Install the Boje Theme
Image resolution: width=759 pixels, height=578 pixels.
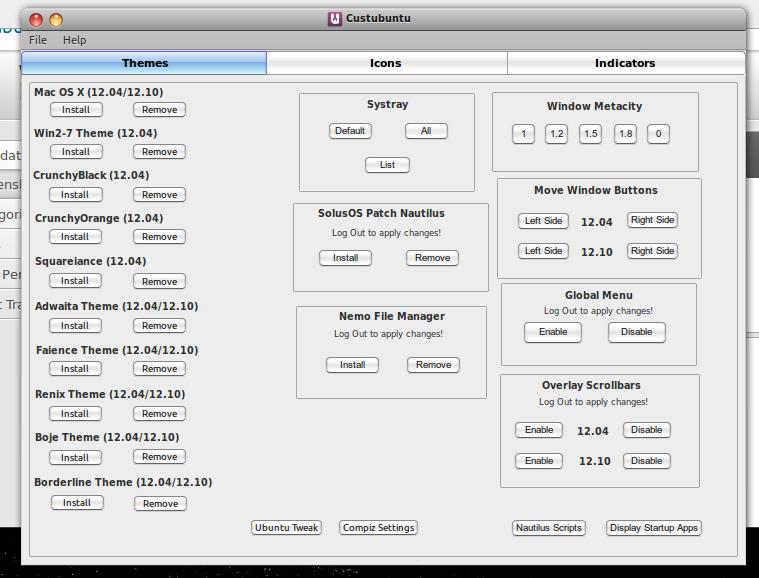(x=75, y=457)
